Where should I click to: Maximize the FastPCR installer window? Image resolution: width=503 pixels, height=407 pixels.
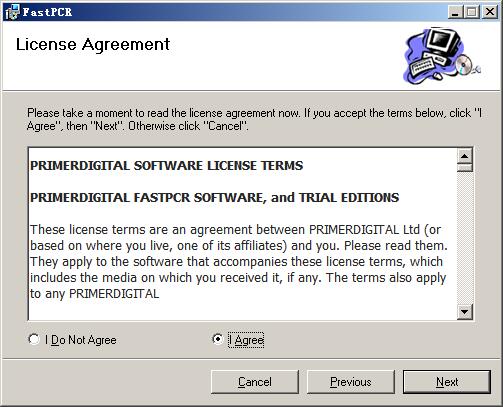[472, 12]
